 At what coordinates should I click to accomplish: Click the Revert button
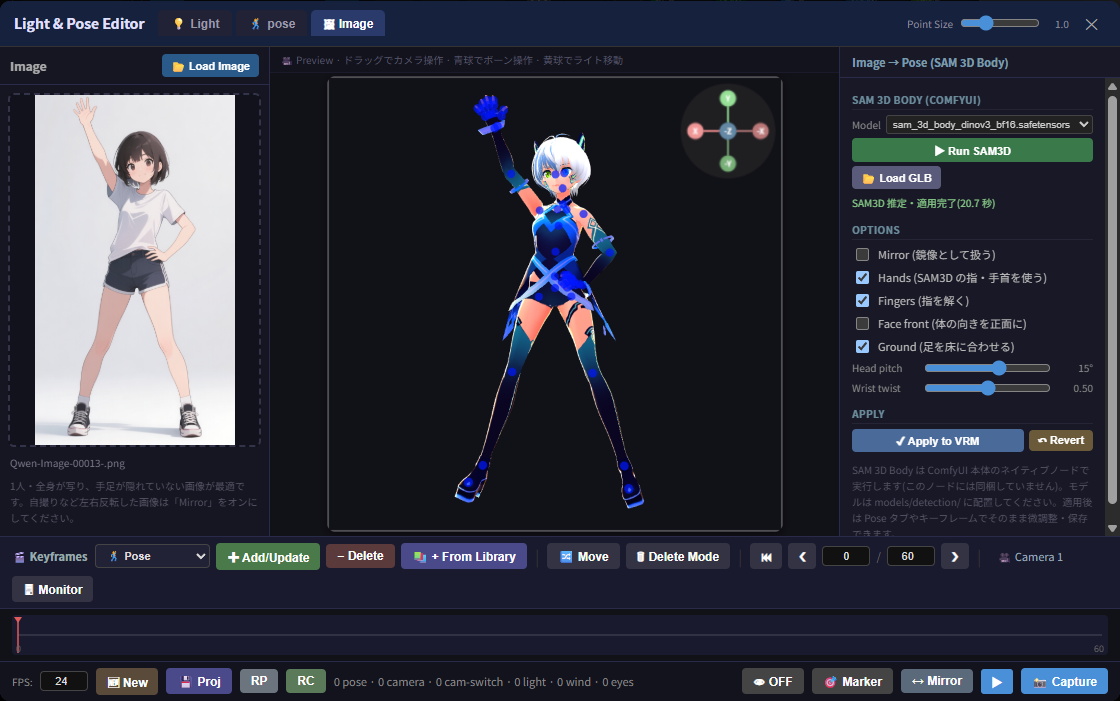[x=1061, y=440]
